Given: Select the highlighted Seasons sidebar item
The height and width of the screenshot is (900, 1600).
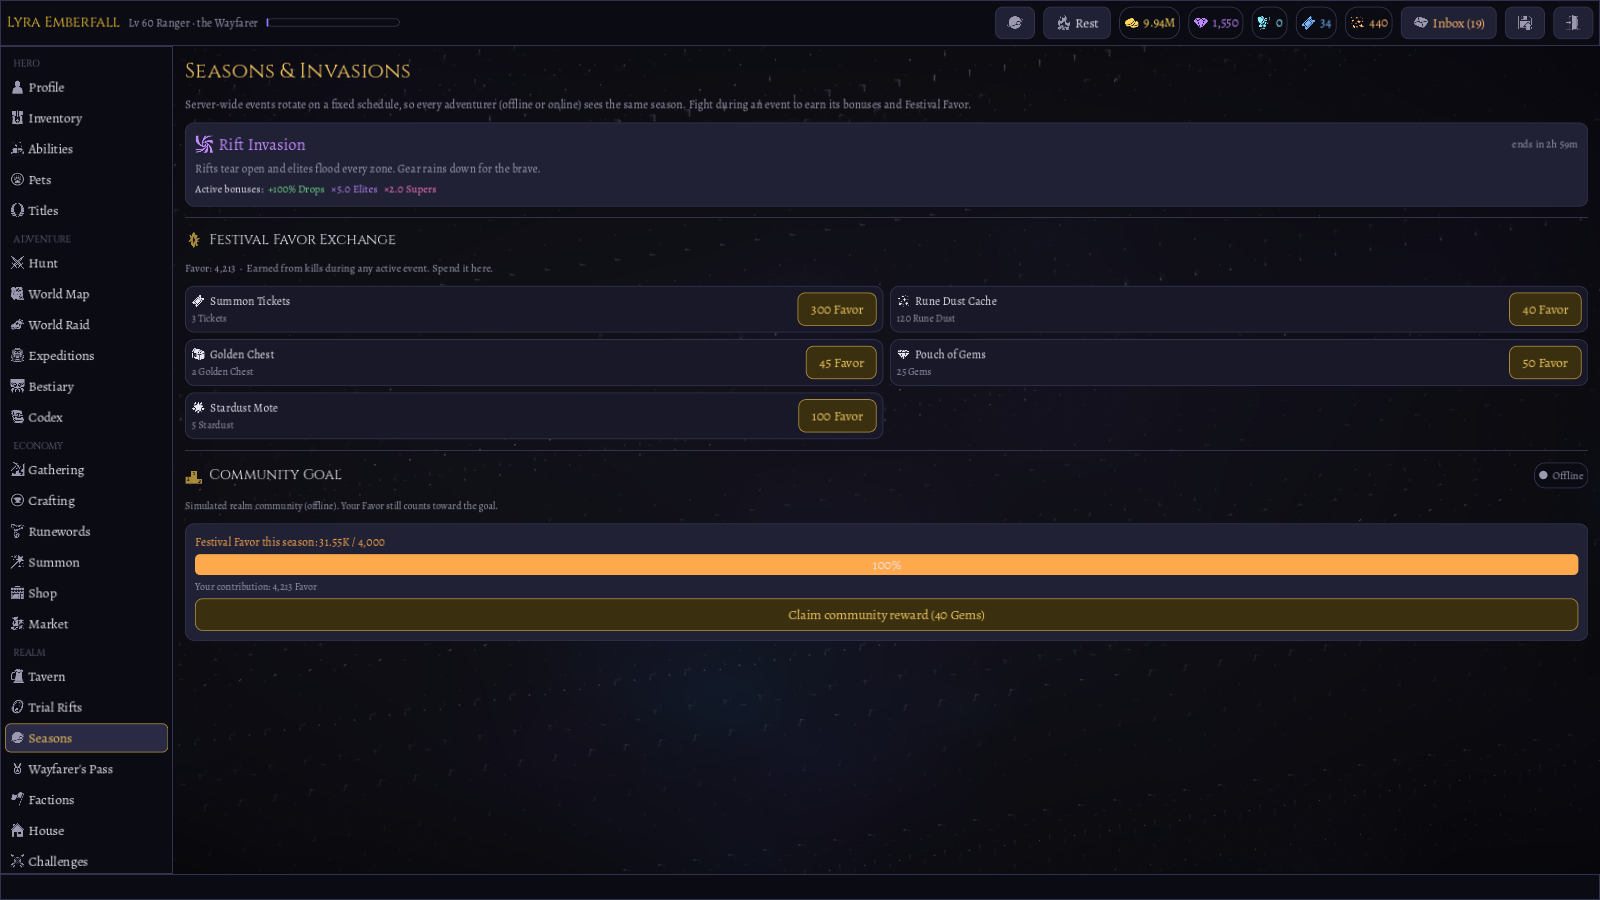Looking at the screenshot, I should click(86, 738).
